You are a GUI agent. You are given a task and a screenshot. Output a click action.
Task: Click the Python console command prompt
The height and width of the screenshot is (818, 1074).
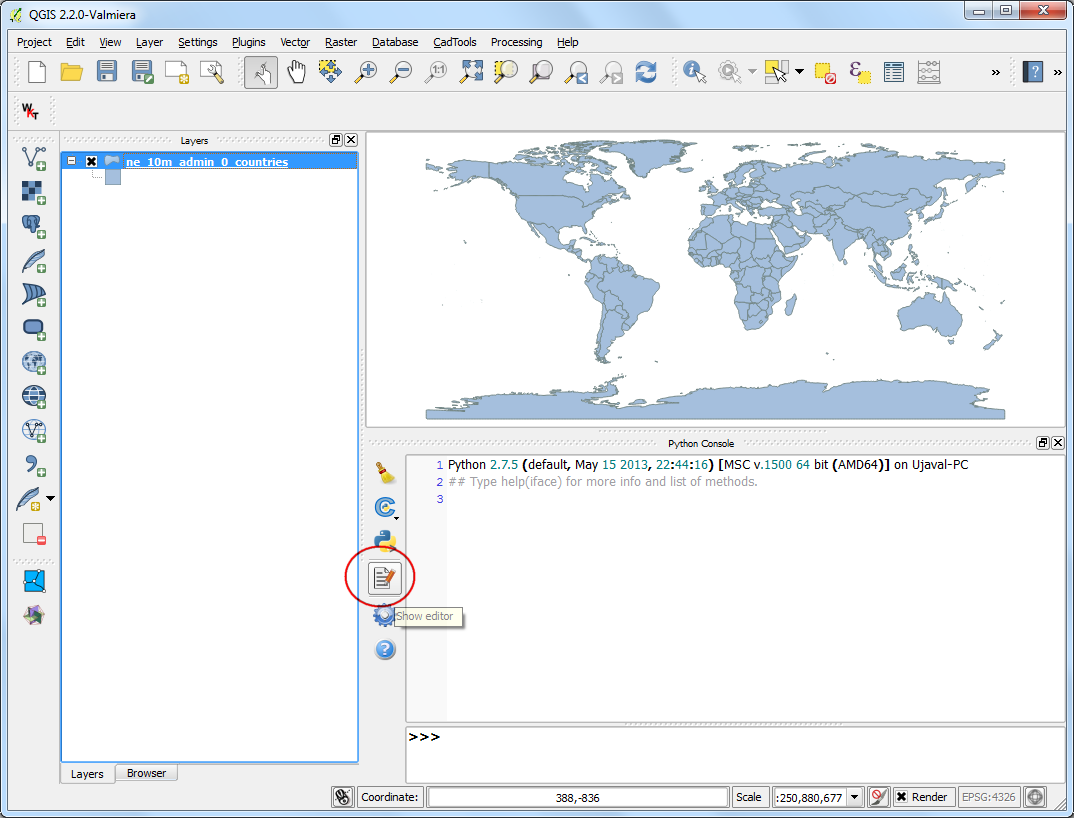[x=735, y=754]
